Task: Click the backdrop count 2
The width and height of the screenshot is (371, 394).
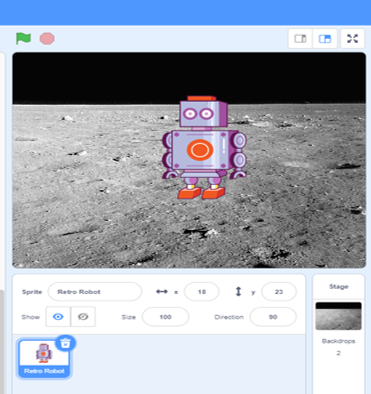Action: point(338,353)
